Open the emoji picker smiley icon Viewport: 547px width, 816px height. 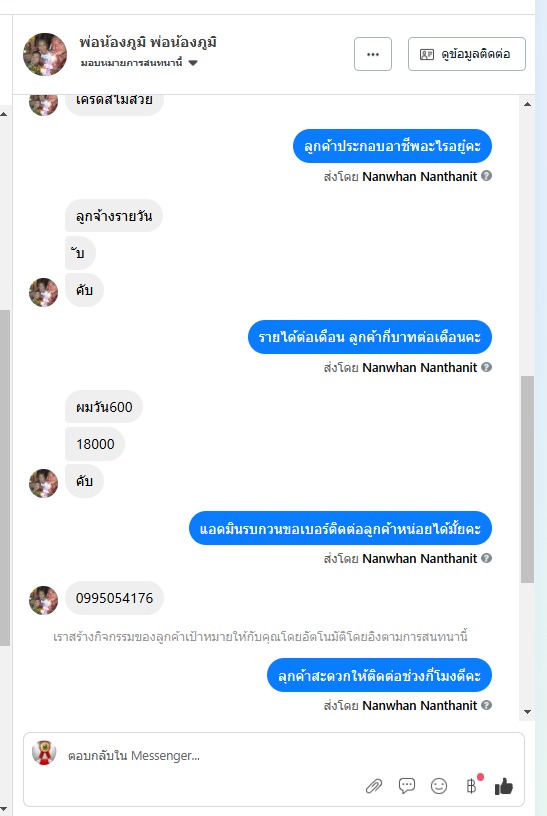click(439, 786)
